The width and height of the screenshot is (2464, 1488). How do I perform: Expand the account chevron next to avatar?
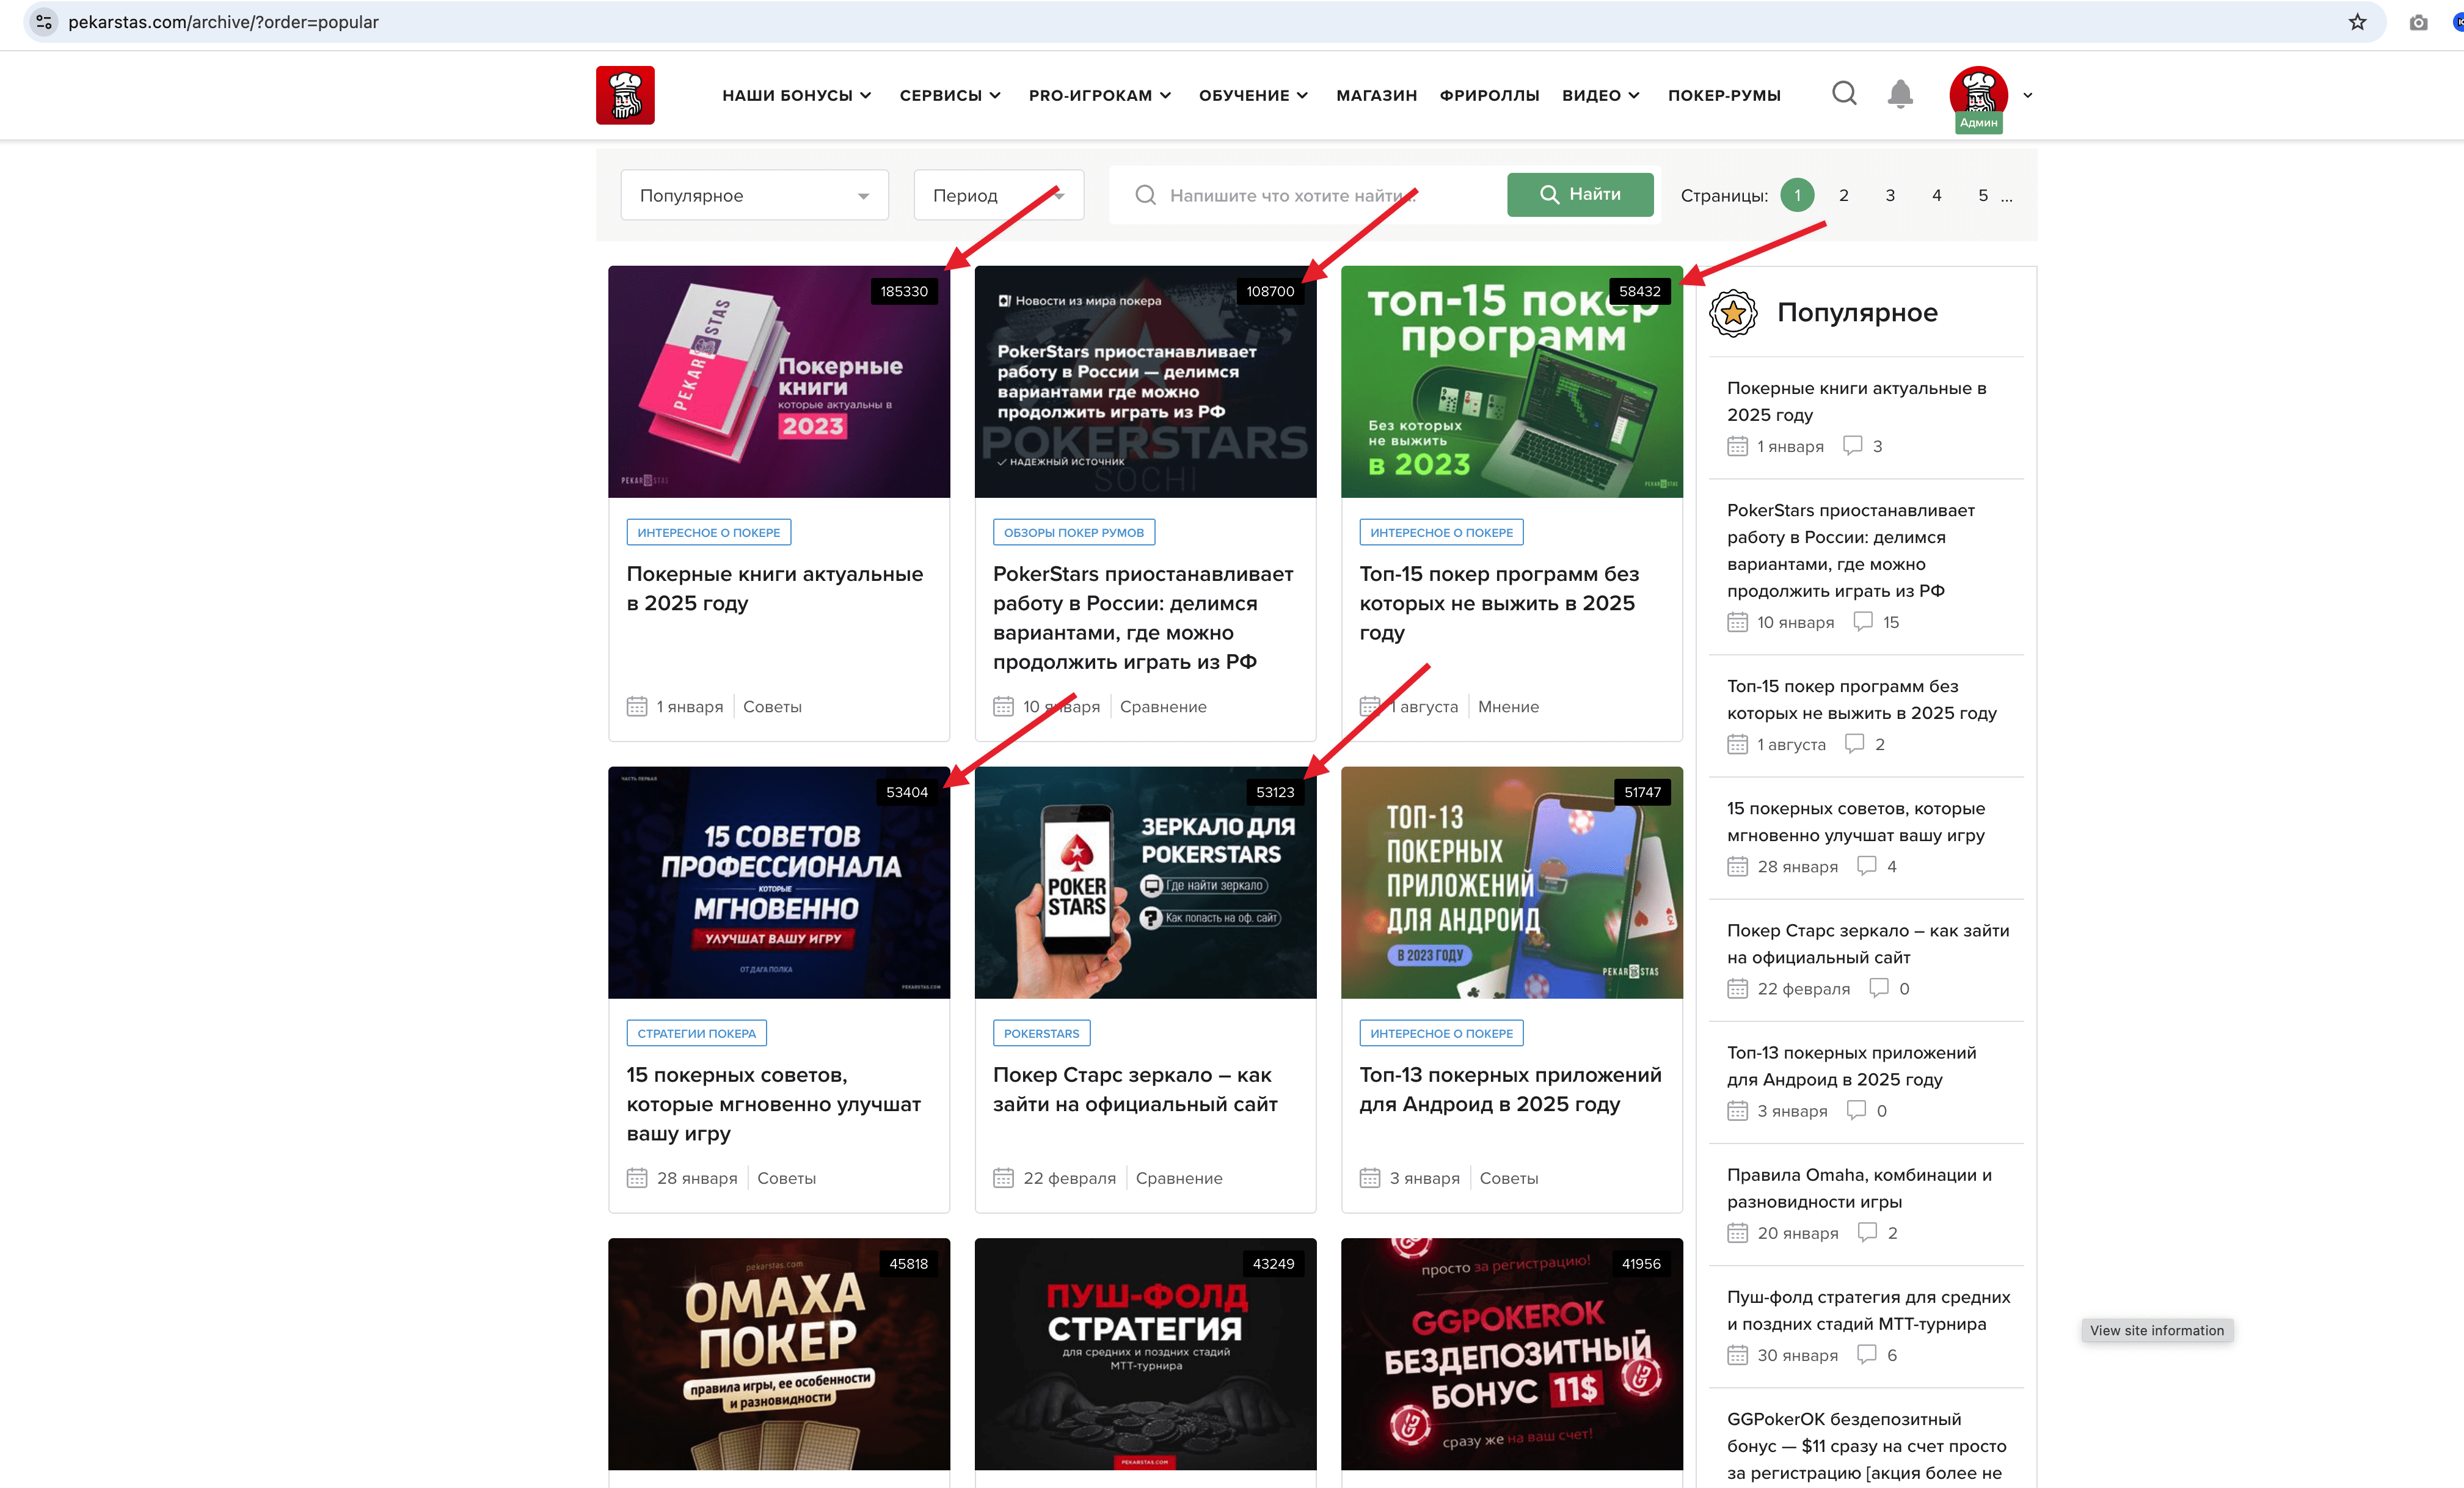point(2028,95)
